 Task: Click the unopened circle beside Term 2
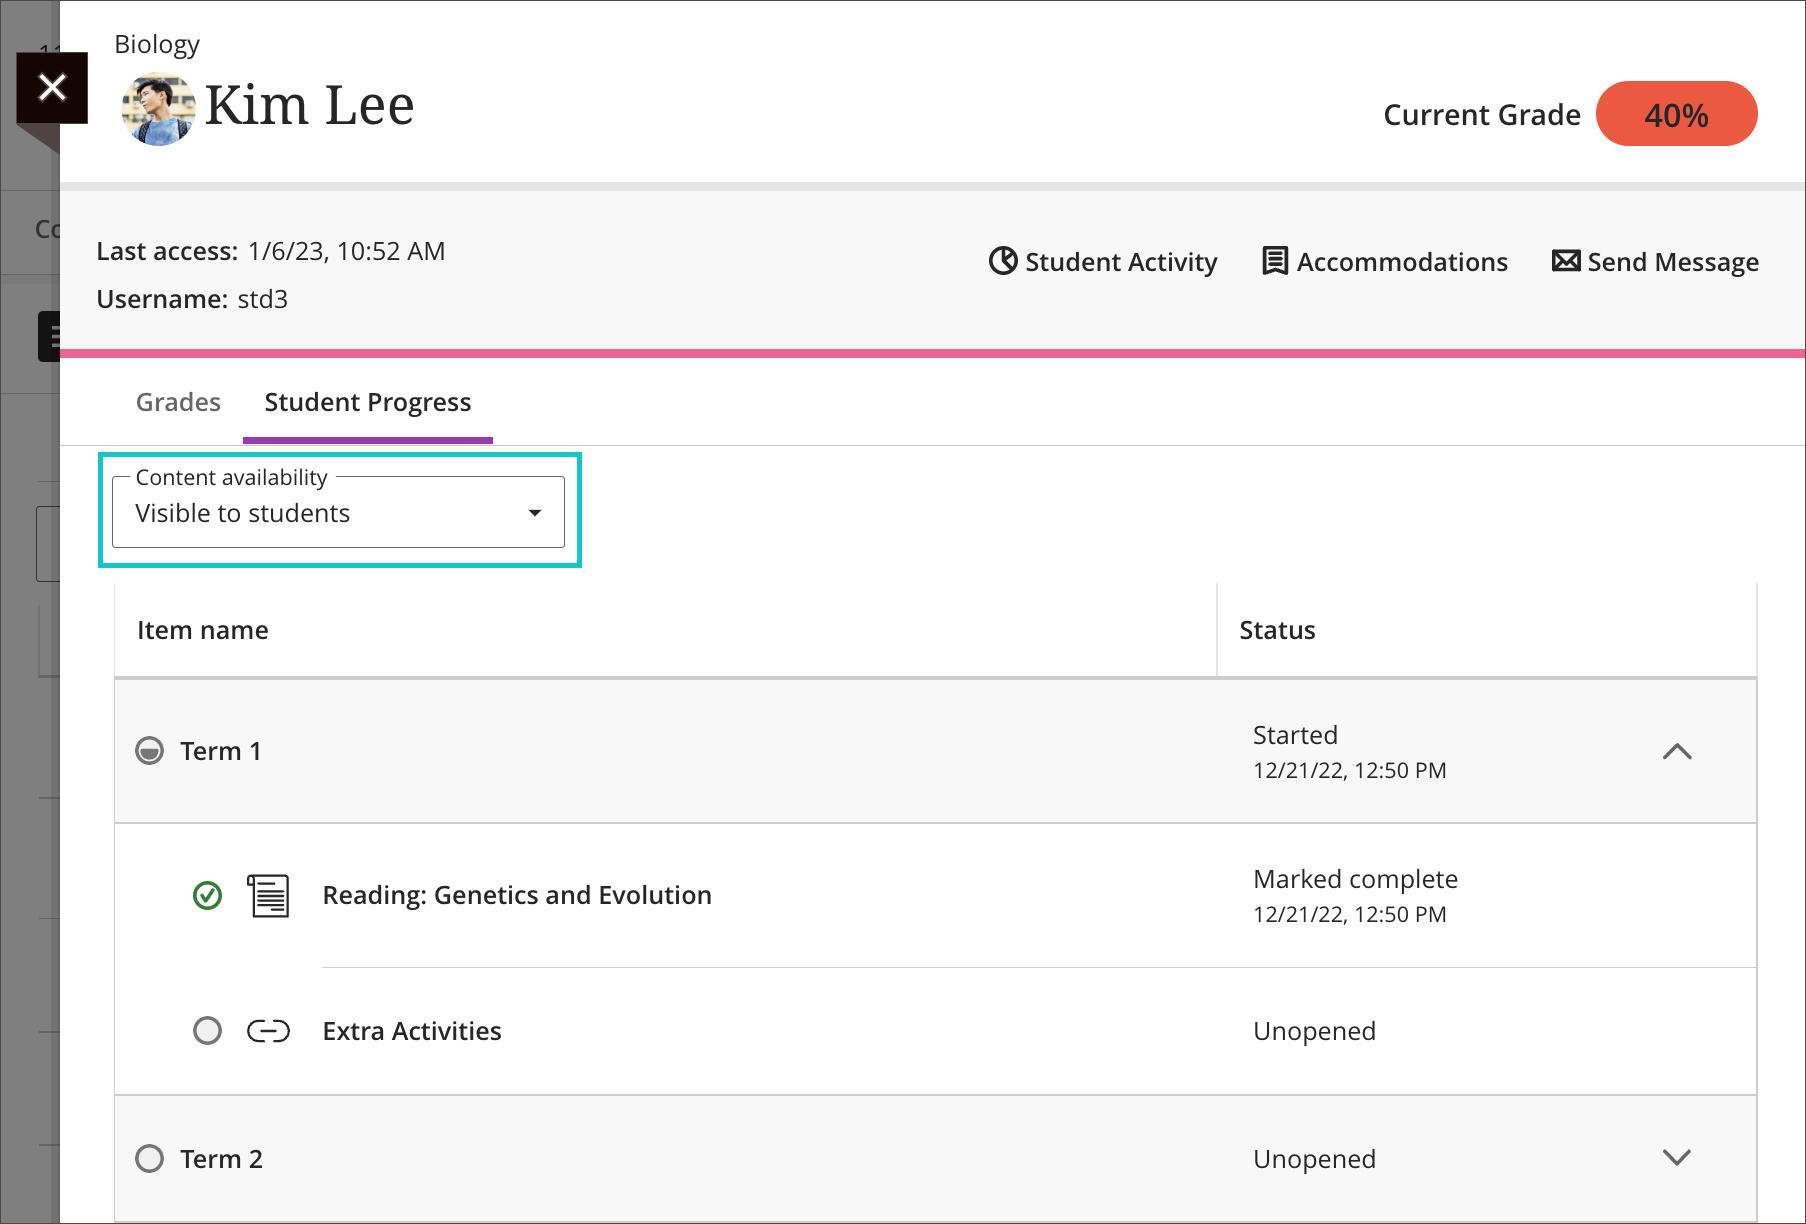coord(149,1159)
